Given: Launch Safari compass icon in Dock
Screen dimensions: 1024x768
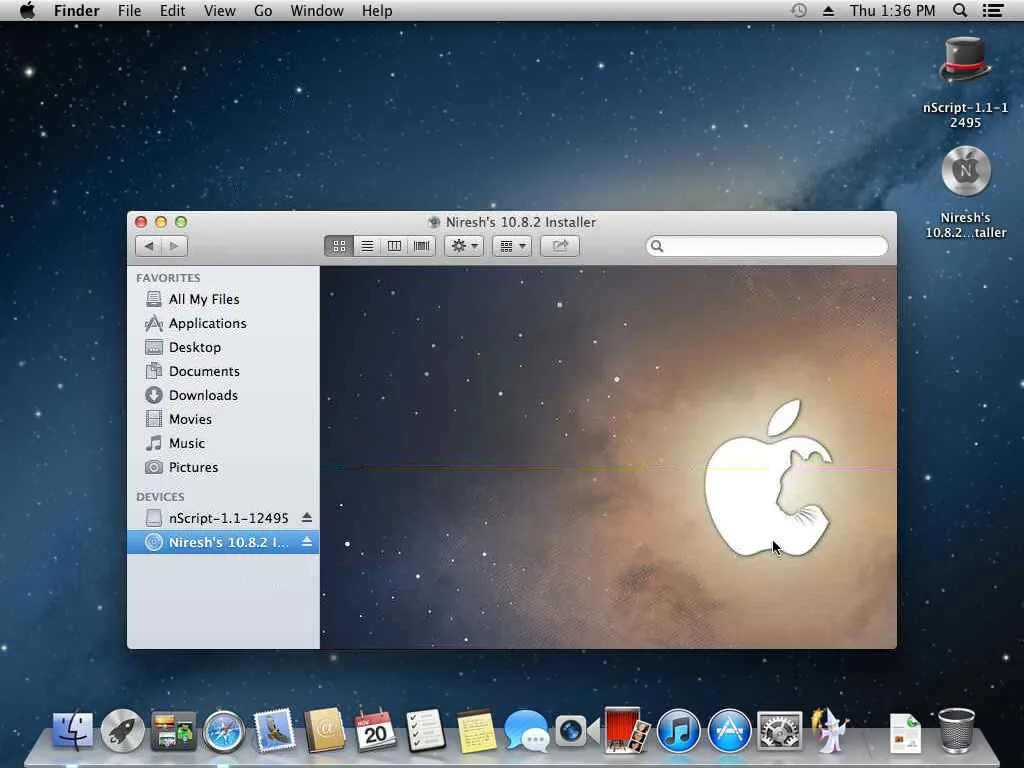Looking at the screenshot, I should (223, 731).
